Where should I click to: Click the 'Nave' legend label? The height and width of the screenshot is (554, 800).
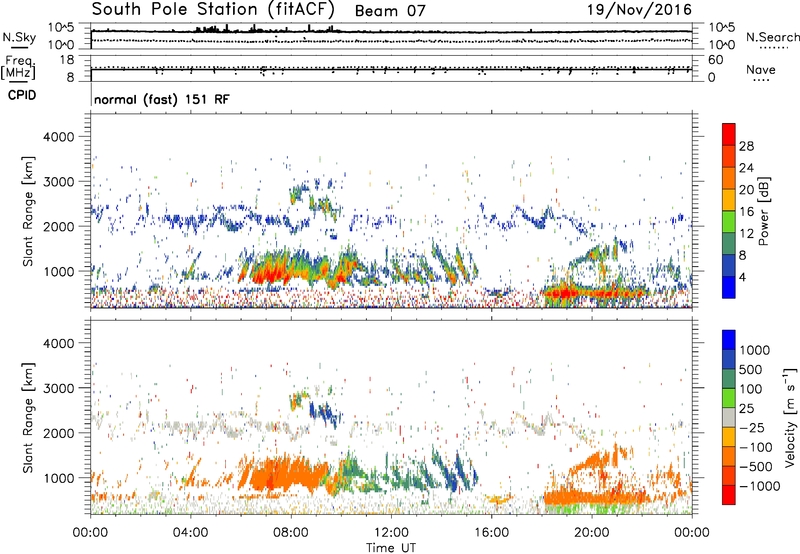(761, 69)
